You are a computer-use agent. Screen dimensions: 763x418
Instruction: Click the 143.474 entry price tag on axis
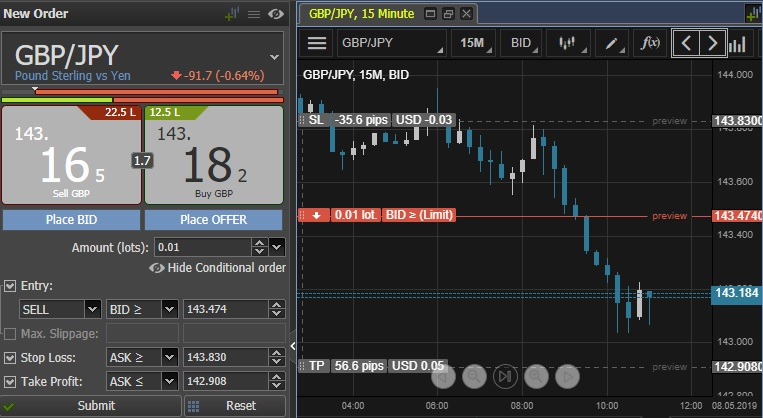point(737,216)
